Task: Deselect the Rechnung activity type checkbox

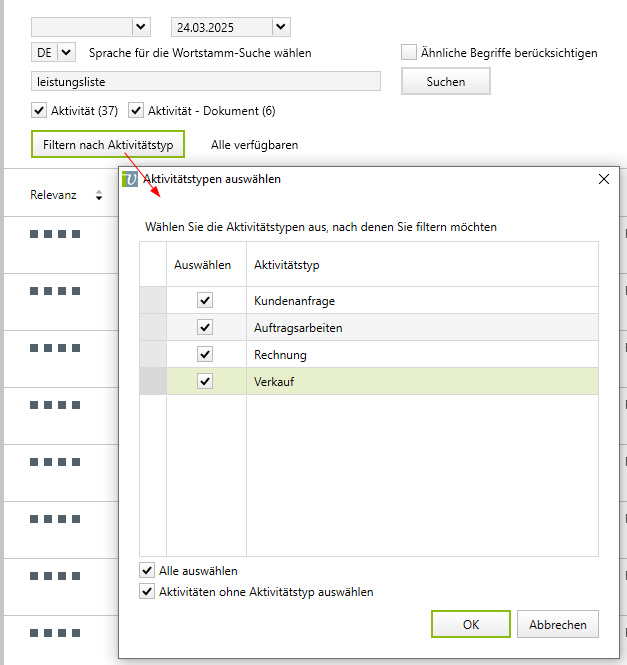Action: click(x=205, y=354)
